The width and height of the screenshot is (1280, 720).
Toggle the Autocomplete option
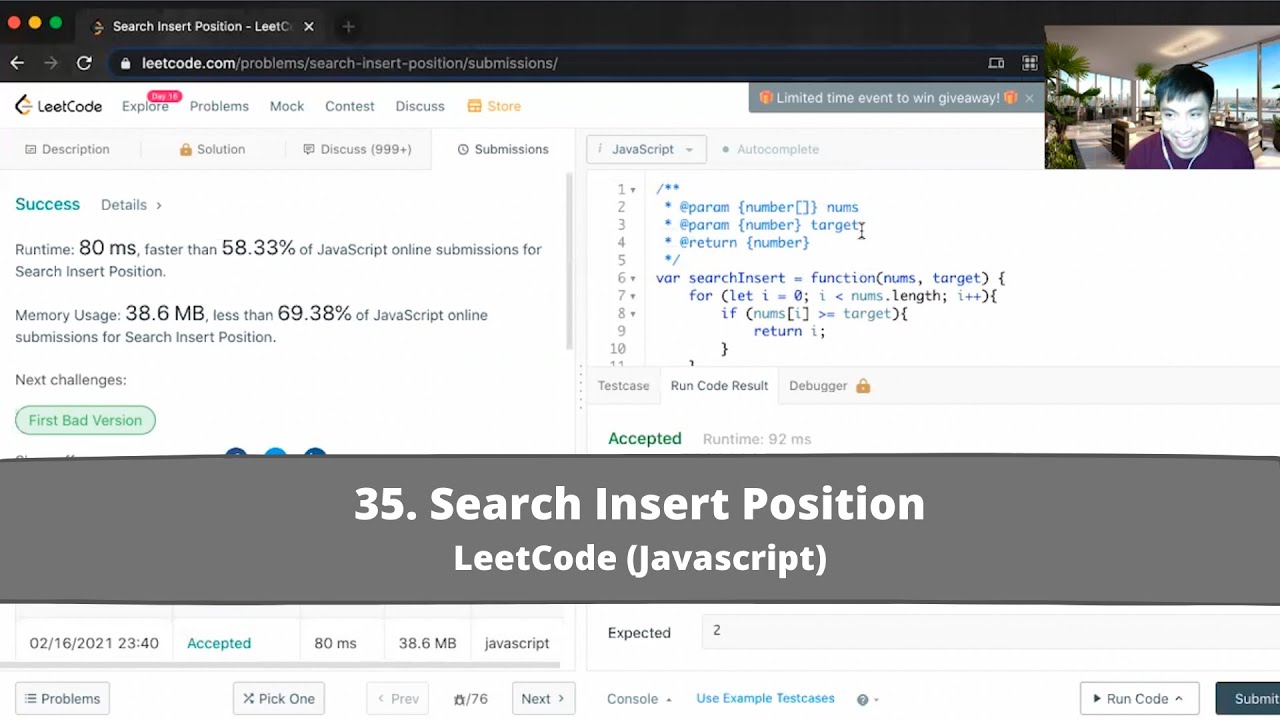tap(769, 149)
